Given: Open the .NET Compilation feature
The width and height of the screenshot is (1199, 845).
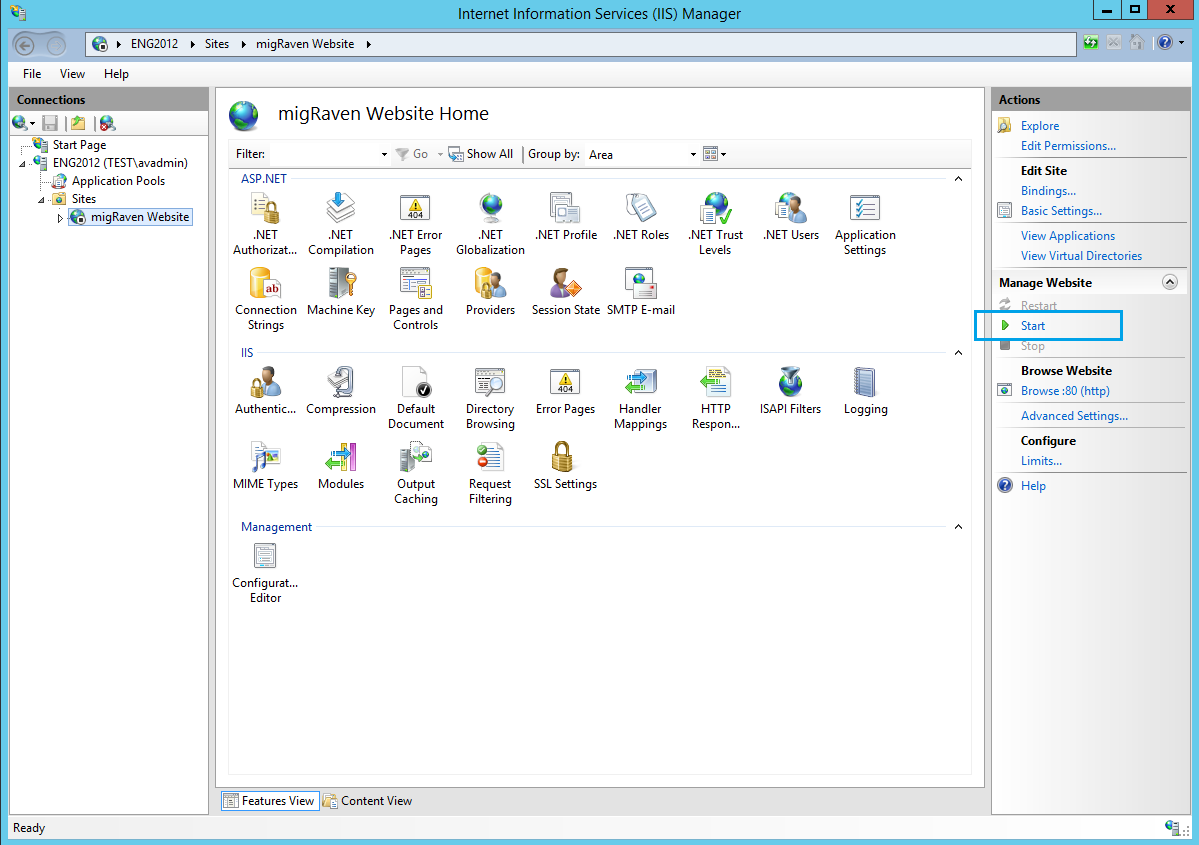Looking at the screenshot, I should pos(340,223).
